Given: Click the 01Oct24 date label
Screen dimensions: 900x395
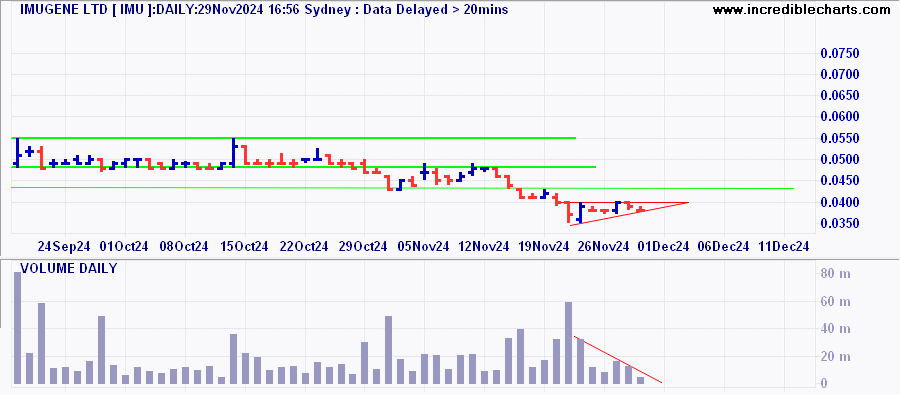Looking at the screenshot, I should click(124, 247).
